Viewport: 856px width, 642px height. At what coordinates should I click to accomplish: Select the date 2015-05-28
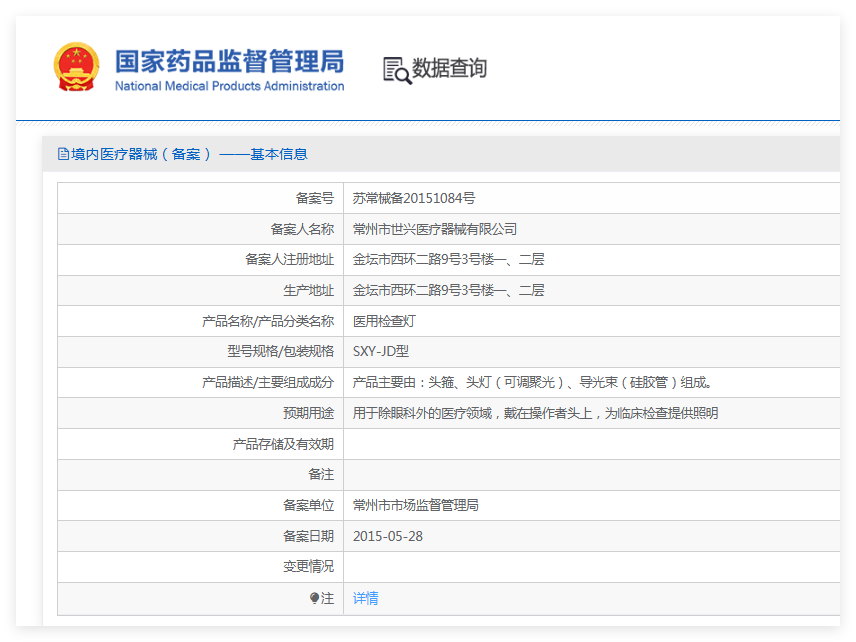tap(388, 536)
